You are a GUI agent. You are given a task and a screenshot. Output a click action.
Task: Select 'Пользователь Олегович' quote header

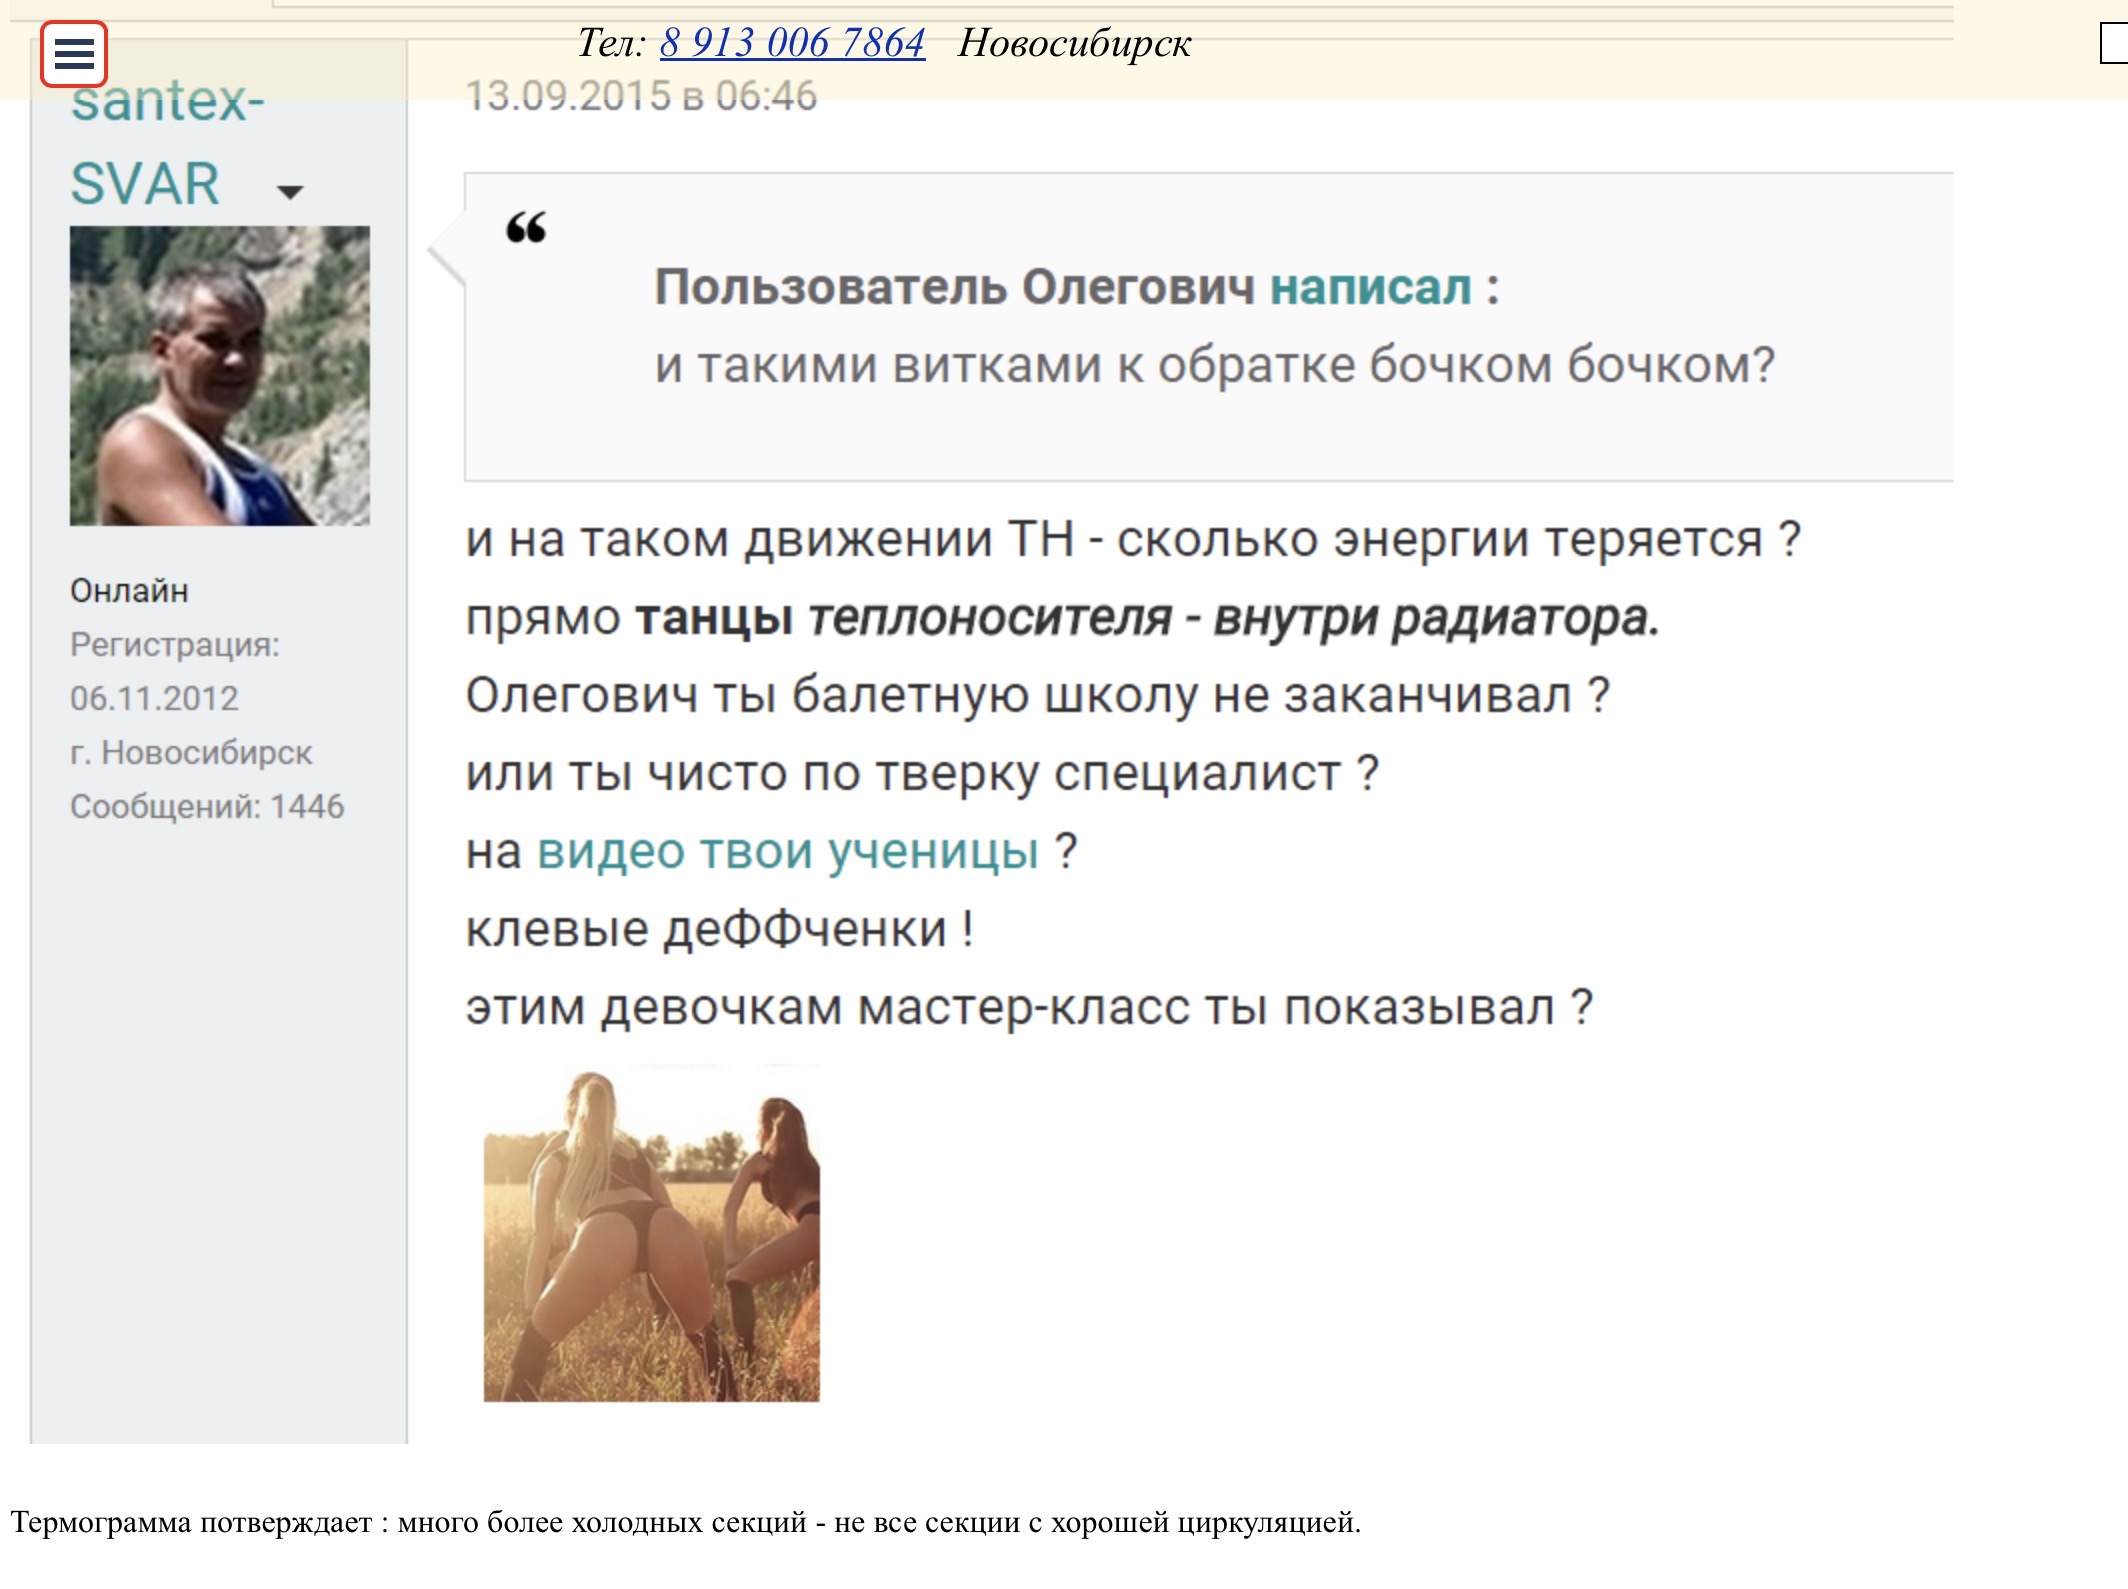pos(955,288)
